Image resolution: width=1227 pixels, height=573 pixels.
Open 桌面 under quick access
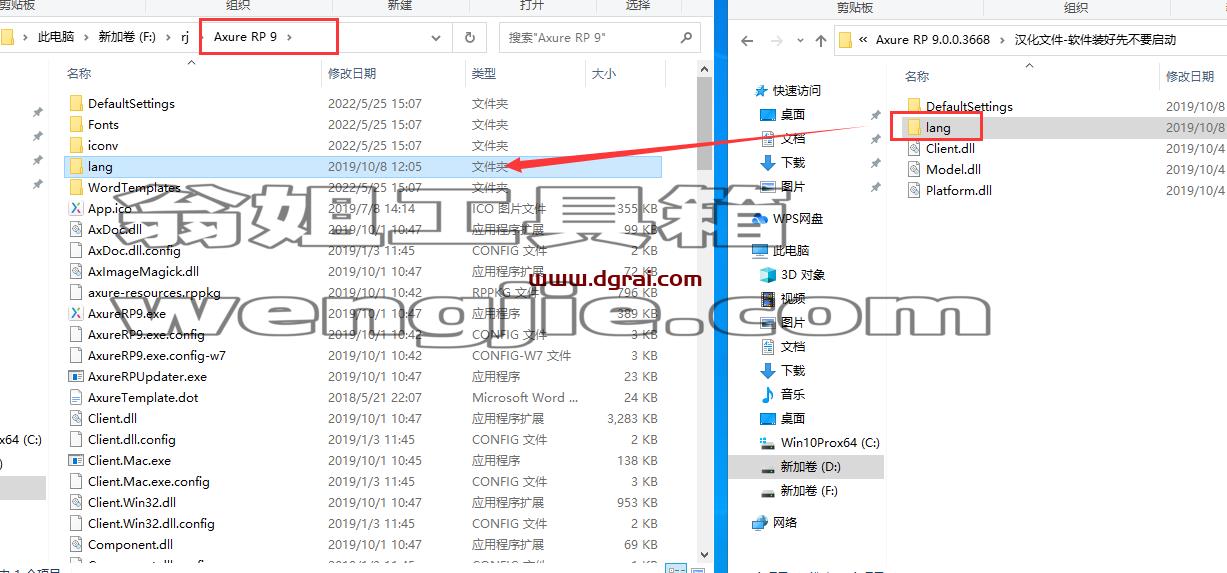(x=793, y=114)
